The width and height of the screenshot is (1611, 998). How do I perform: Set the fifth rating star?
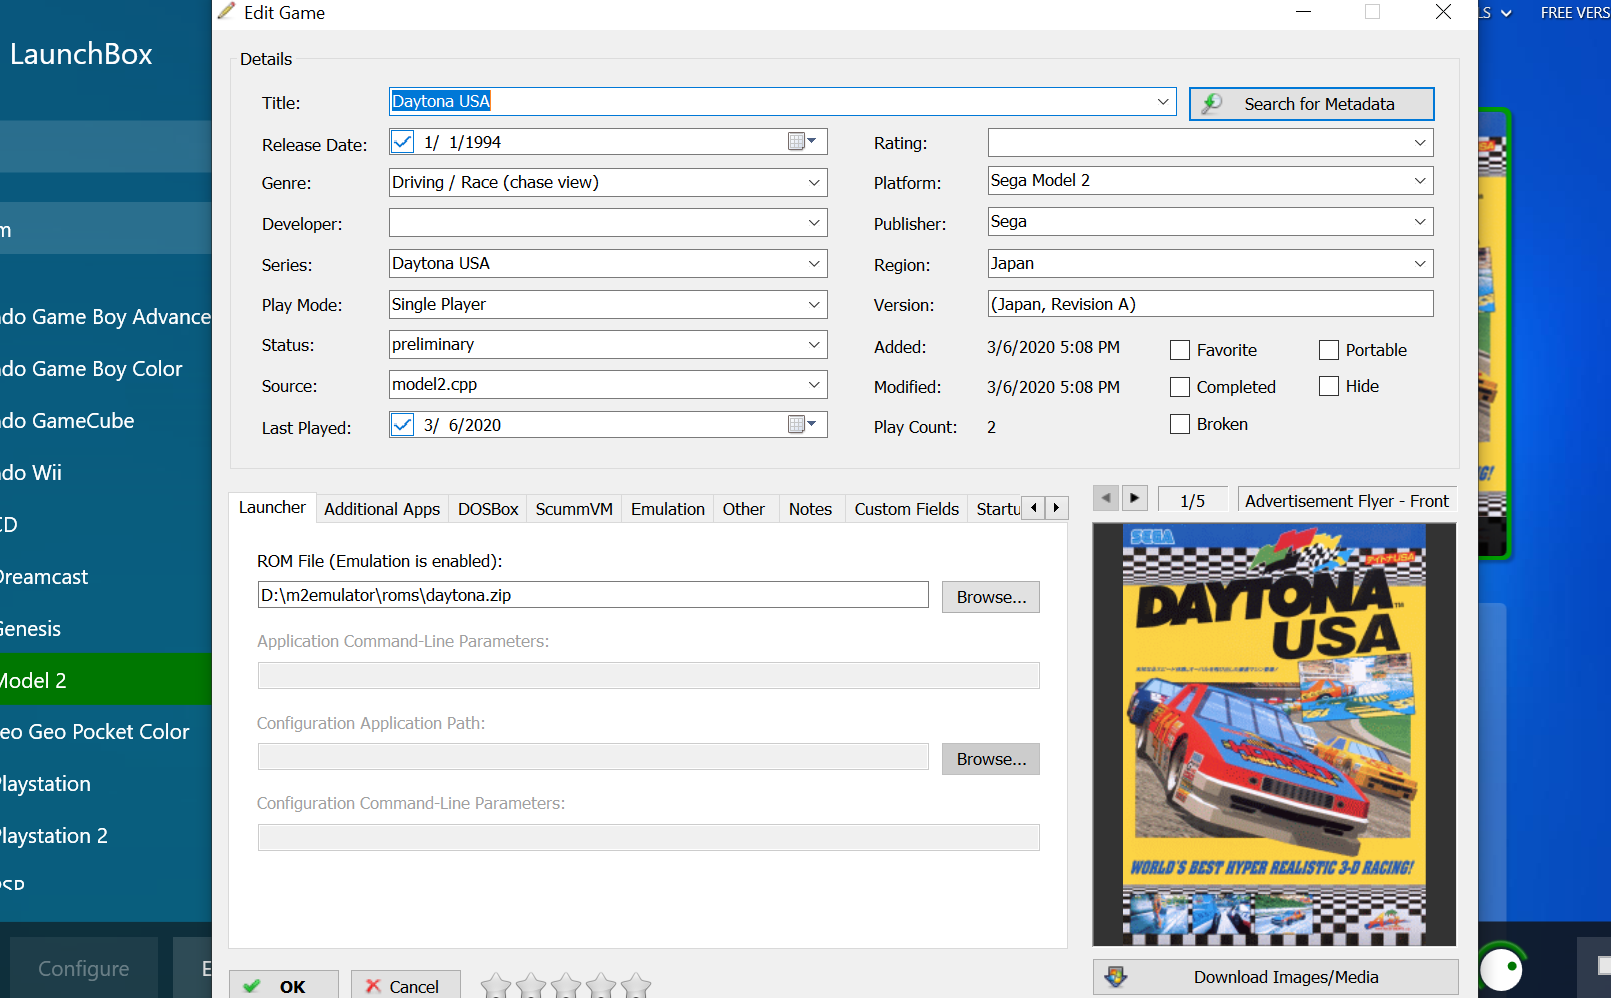click(636, 986)
